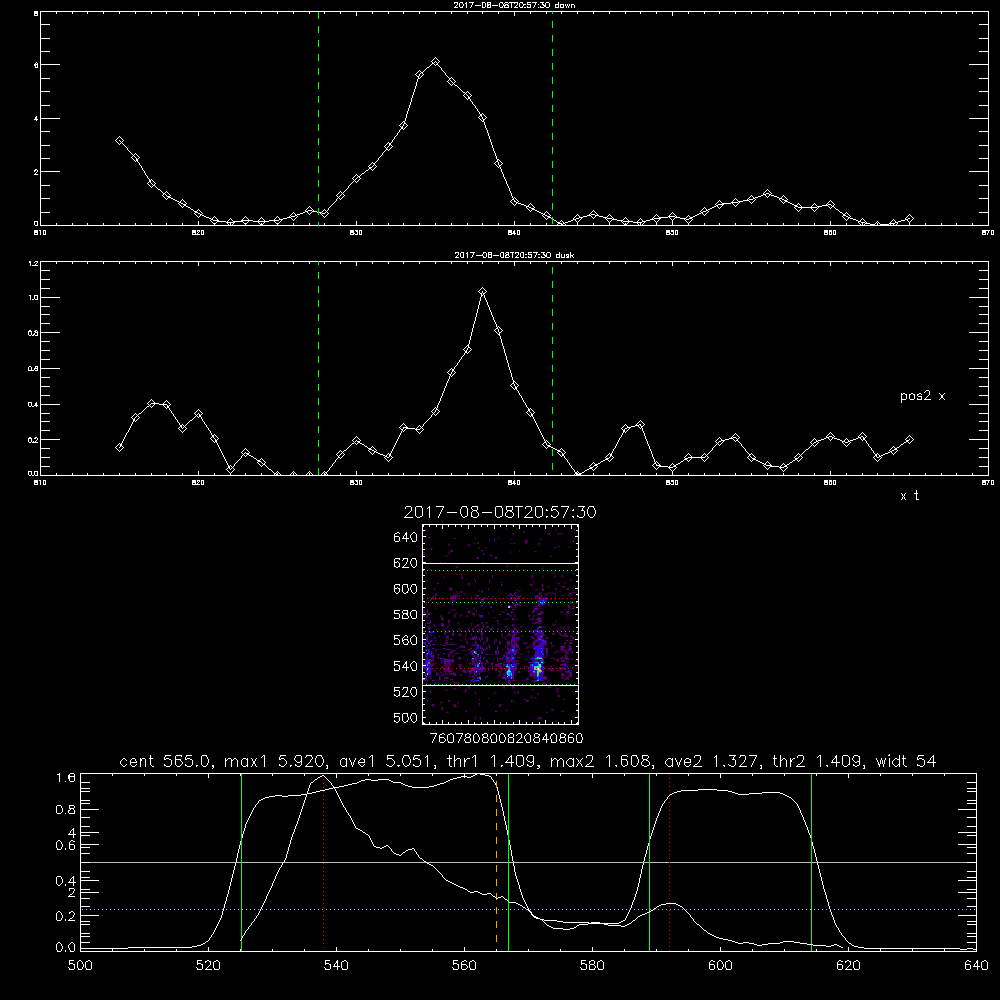1000x1000 pixels.
Task: Select the last diamond point of dusk curve
Action: click(909, 439)
